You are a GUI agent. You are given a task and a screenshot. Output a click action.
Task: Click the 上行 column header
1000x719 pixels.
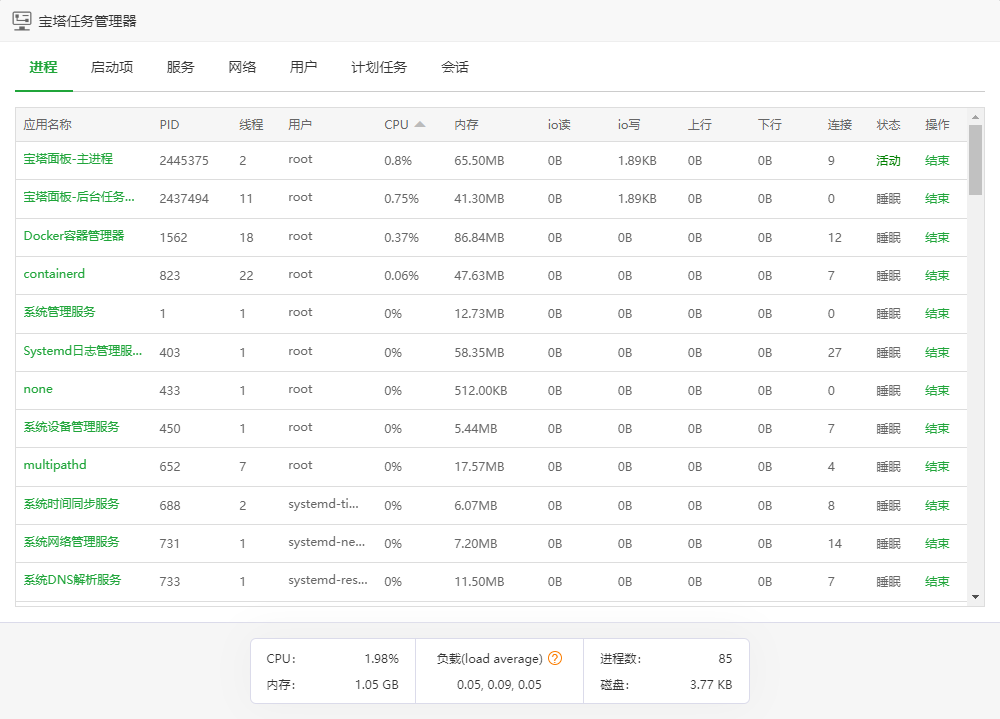[x=700, y=124]
